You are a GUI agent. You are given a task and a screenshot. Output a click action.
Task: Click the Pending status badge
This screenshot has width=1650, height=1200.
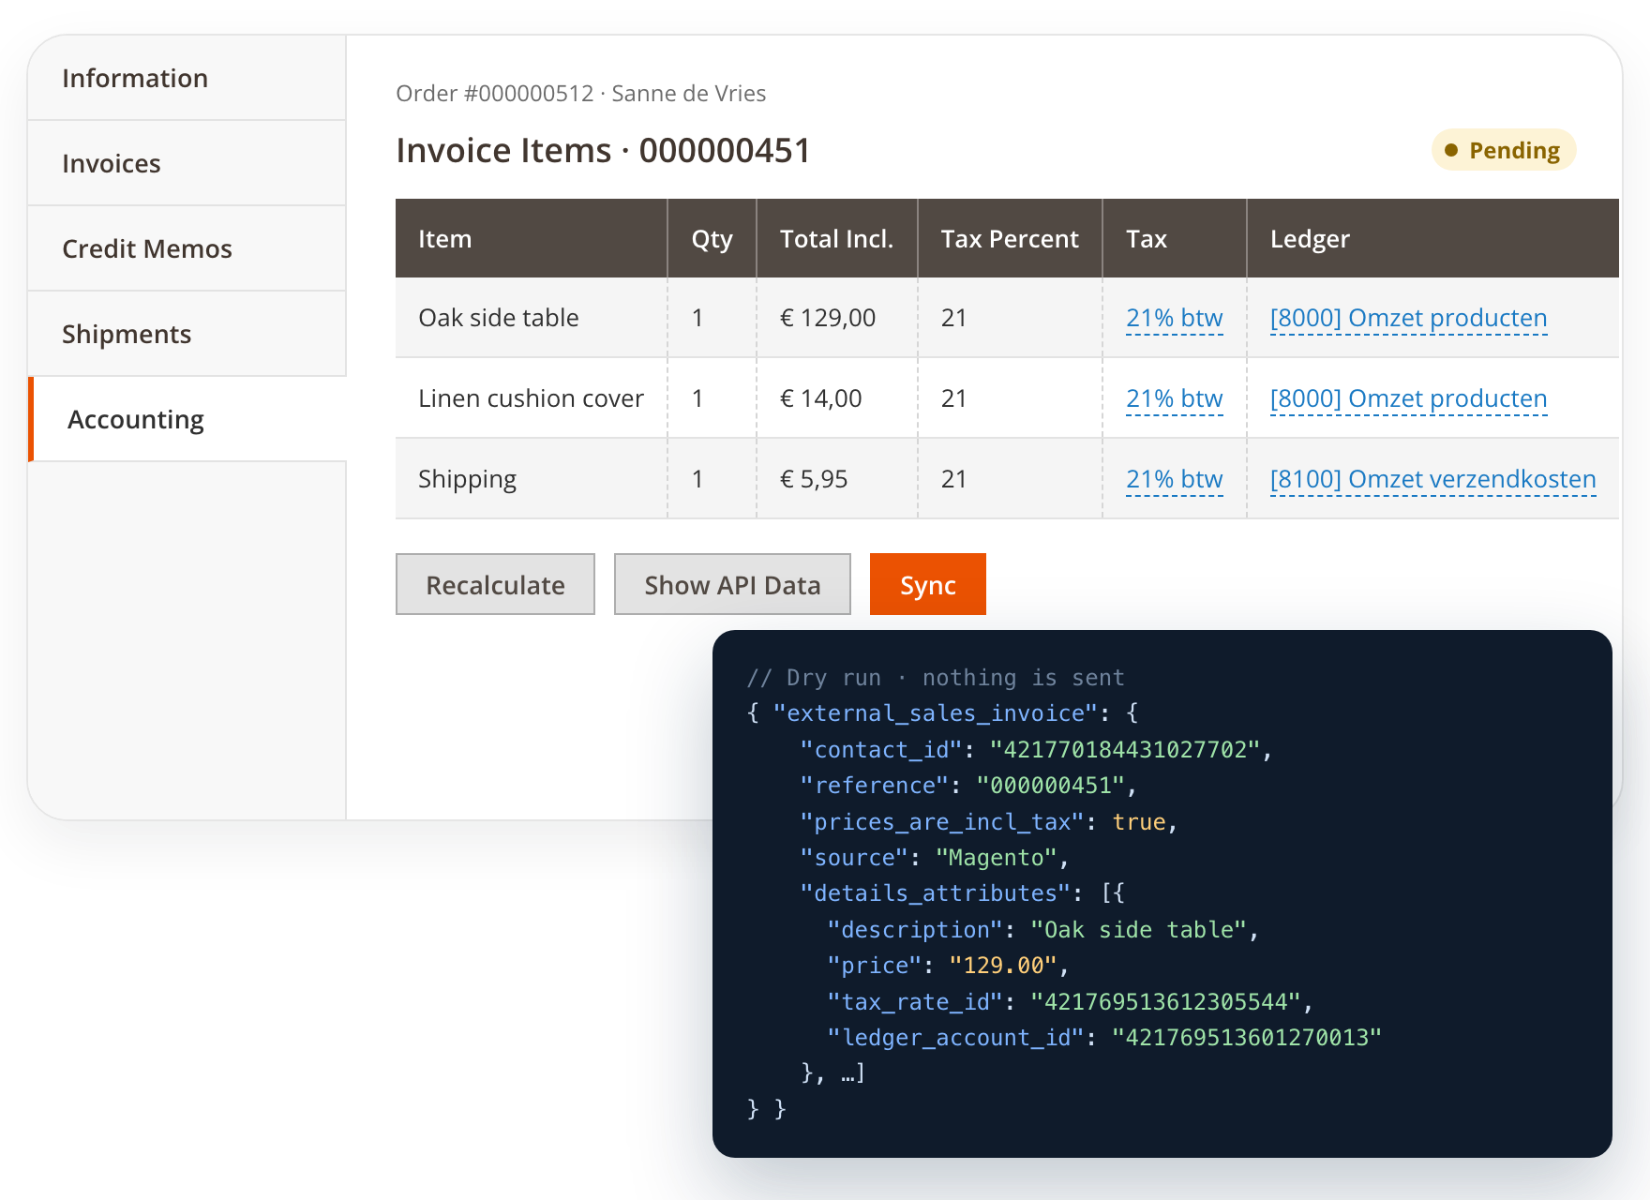coord(1504,150)
